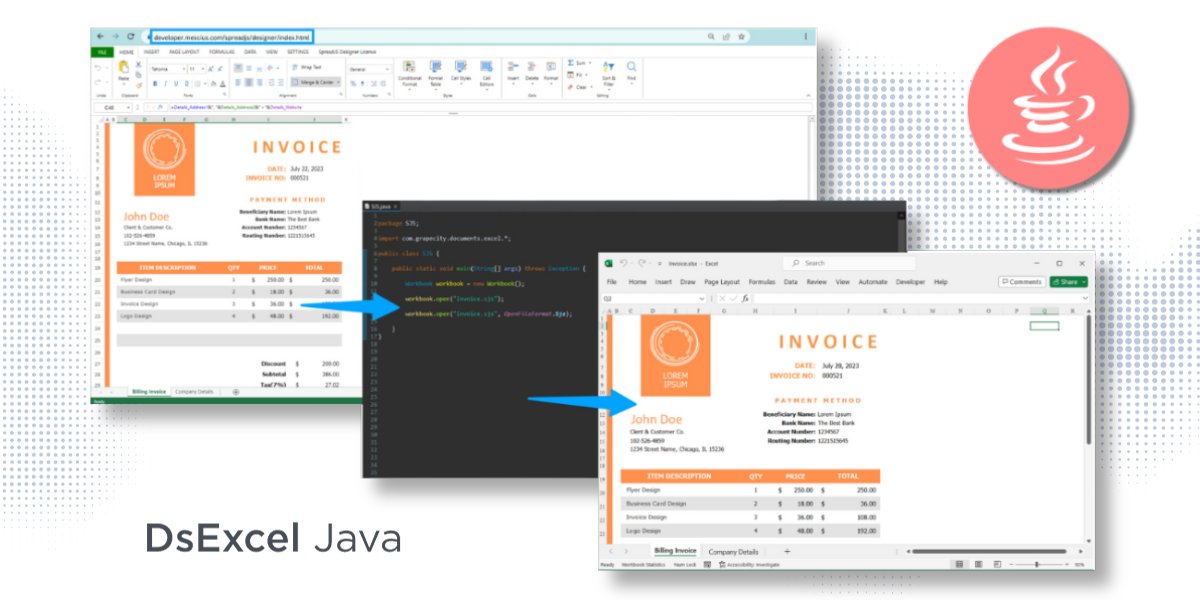Open the Home tab in Excel
Screen dimensions: 1200x600
[637, 282]
